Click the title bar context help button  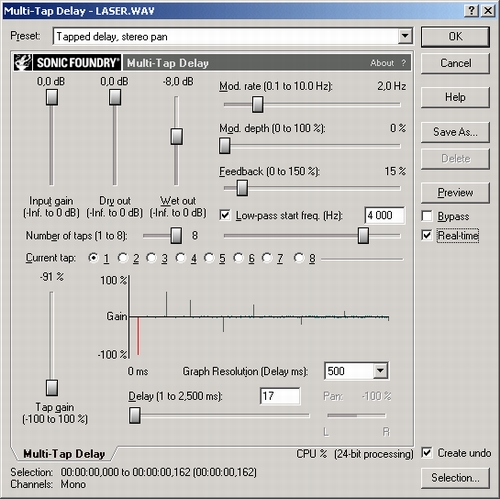472,11
